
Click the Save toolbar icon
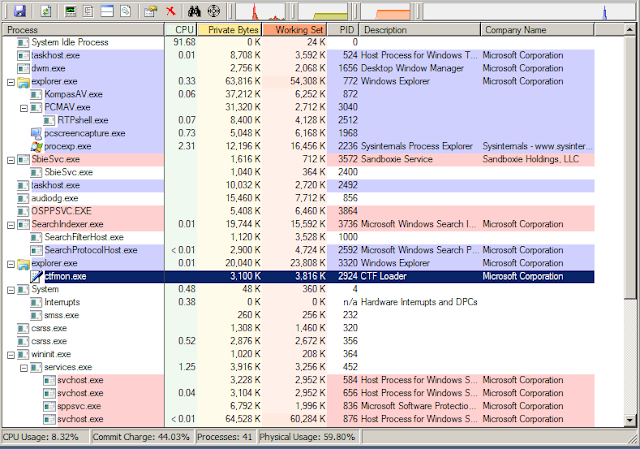click(19, 11)
